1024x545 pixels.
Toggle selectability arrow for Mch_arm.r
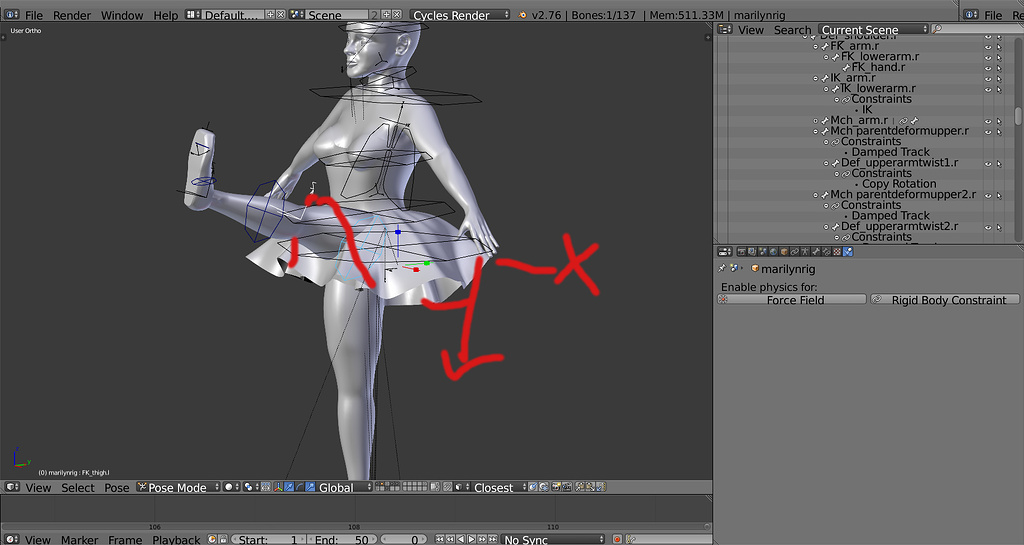point(999,121)
